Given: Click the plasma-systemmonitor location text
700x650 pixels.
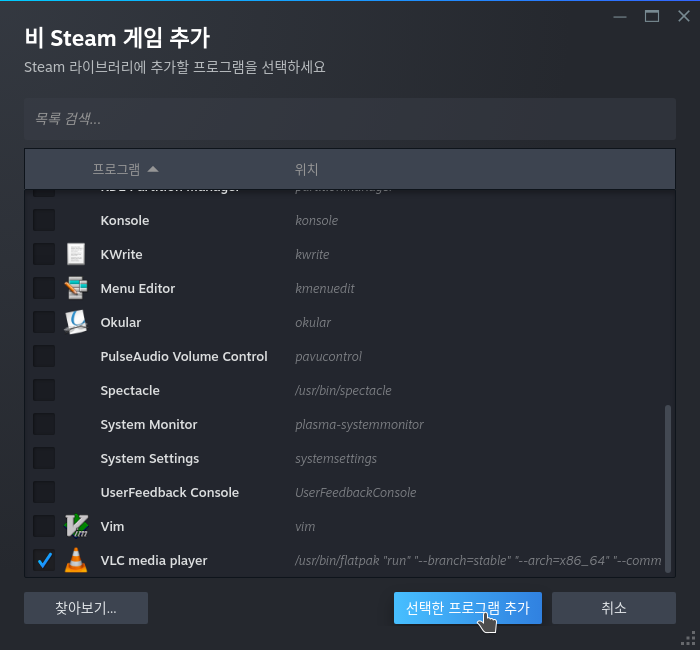Looking at the screenshot, I should tap(359, 425).
